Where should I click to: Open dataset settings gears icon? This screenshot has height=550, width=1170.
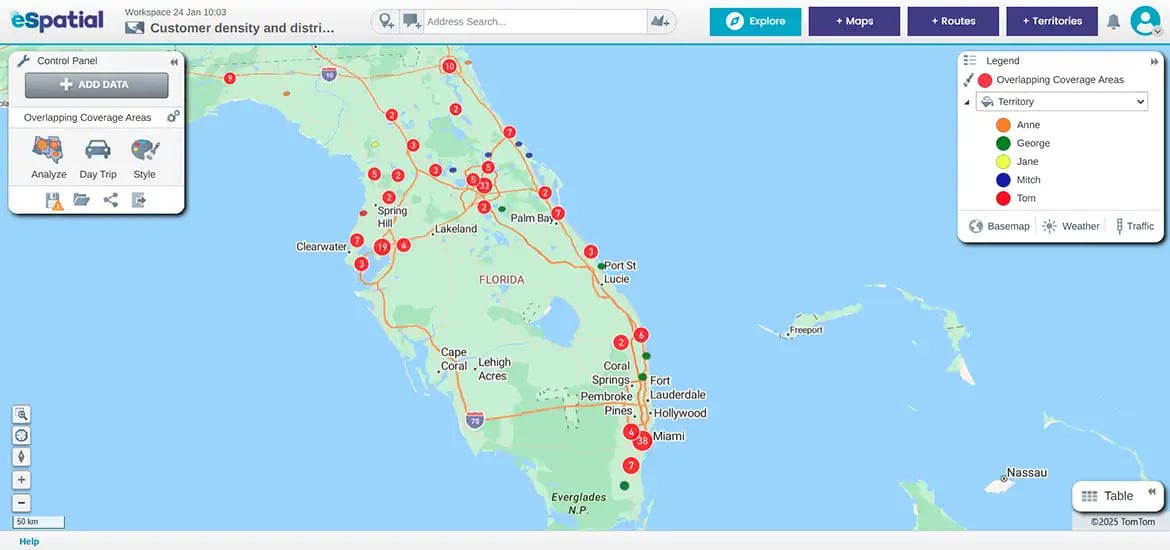click(173, 117)
